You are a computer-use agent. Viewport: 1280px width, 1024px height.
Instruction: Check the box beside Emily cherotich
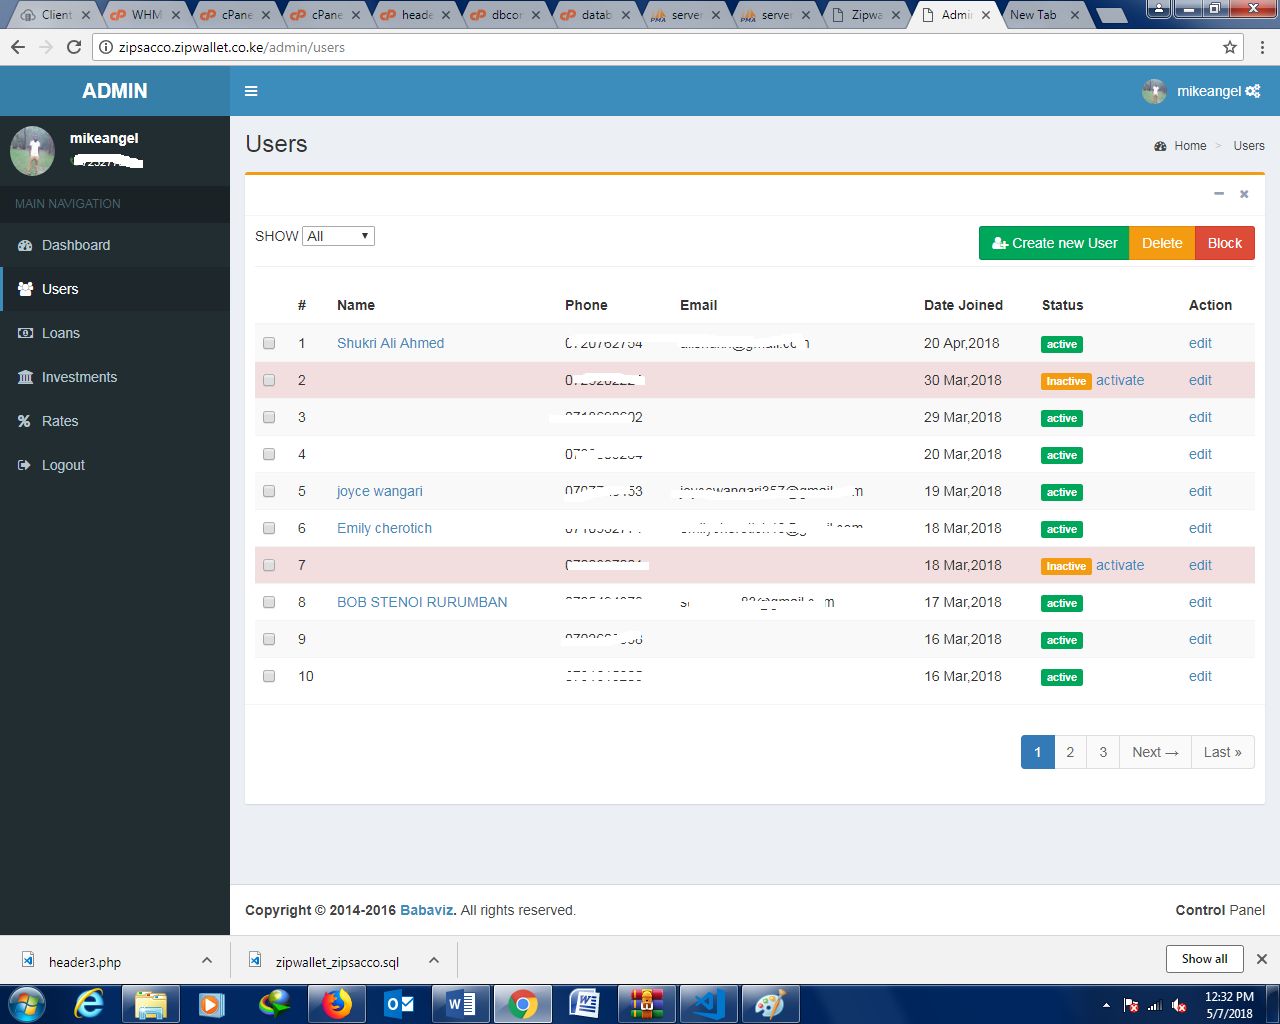tap(269, 528)
